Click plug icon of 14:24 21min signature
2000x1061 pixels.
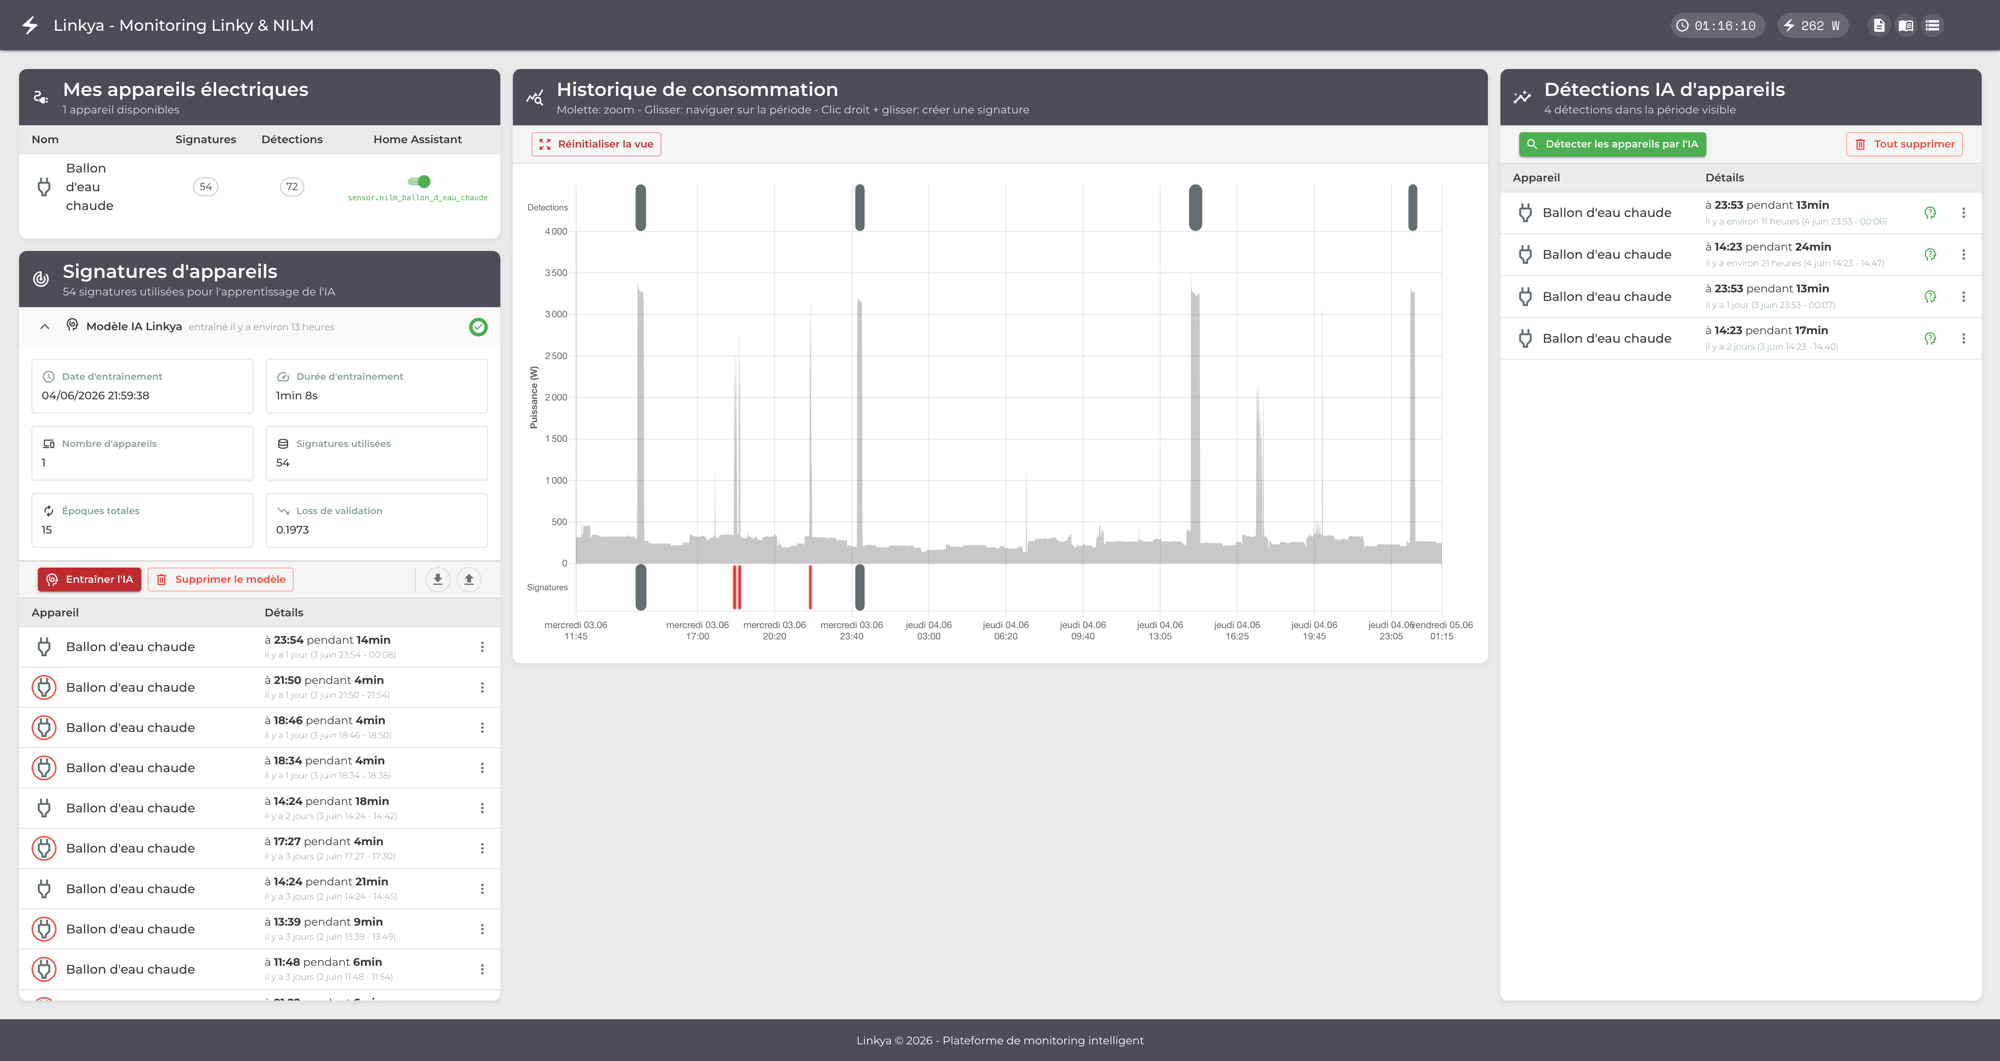tap(44, 889)
